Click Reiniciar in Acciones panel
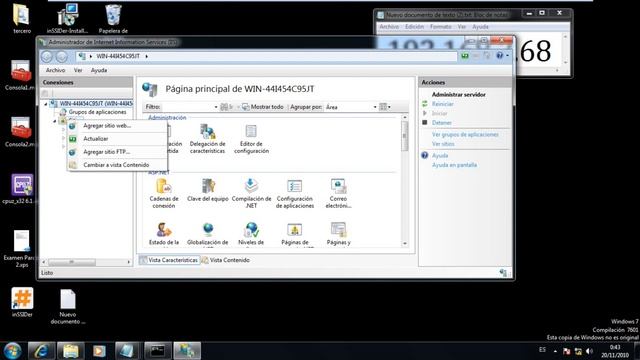Image resolution: width=640 pixels, height=360 pixels. coord(442,104)
